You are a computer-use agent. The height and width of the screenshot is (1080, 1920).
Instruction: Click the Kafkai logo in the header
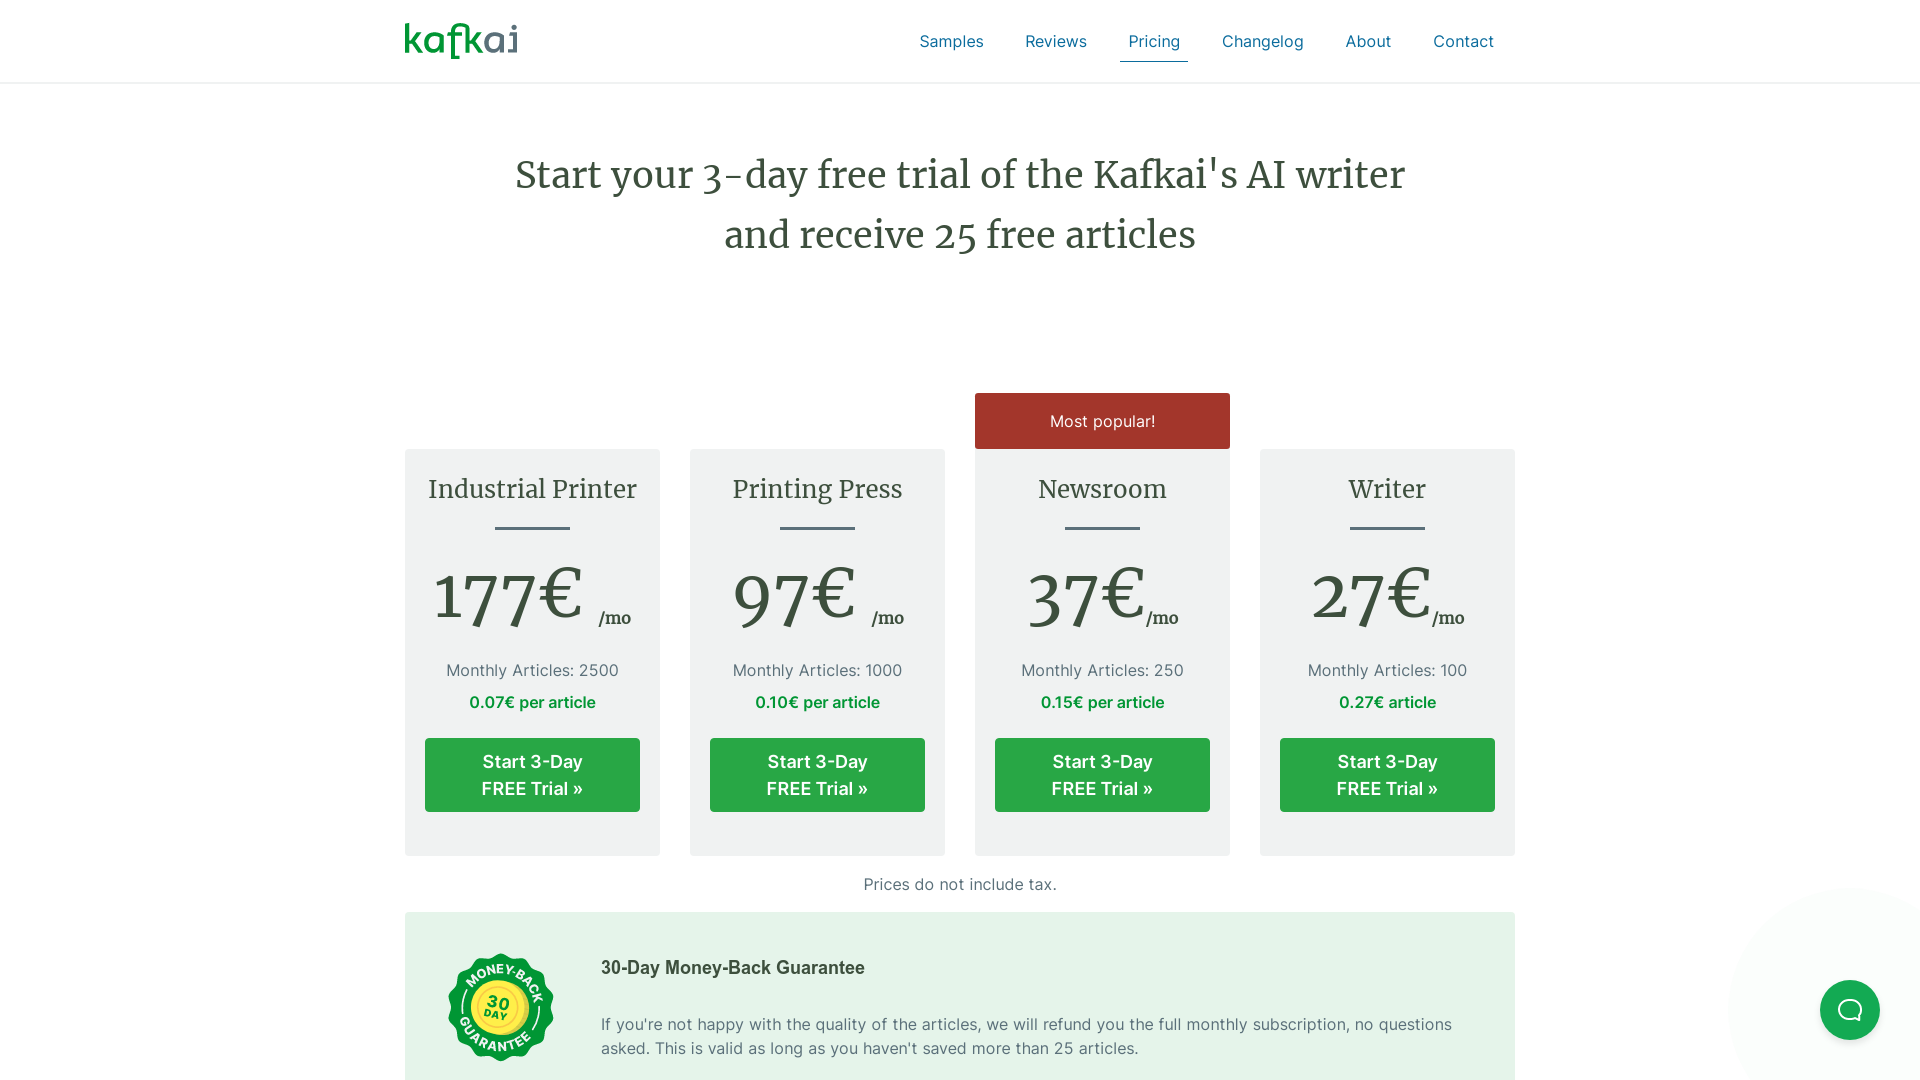point(462,41)
